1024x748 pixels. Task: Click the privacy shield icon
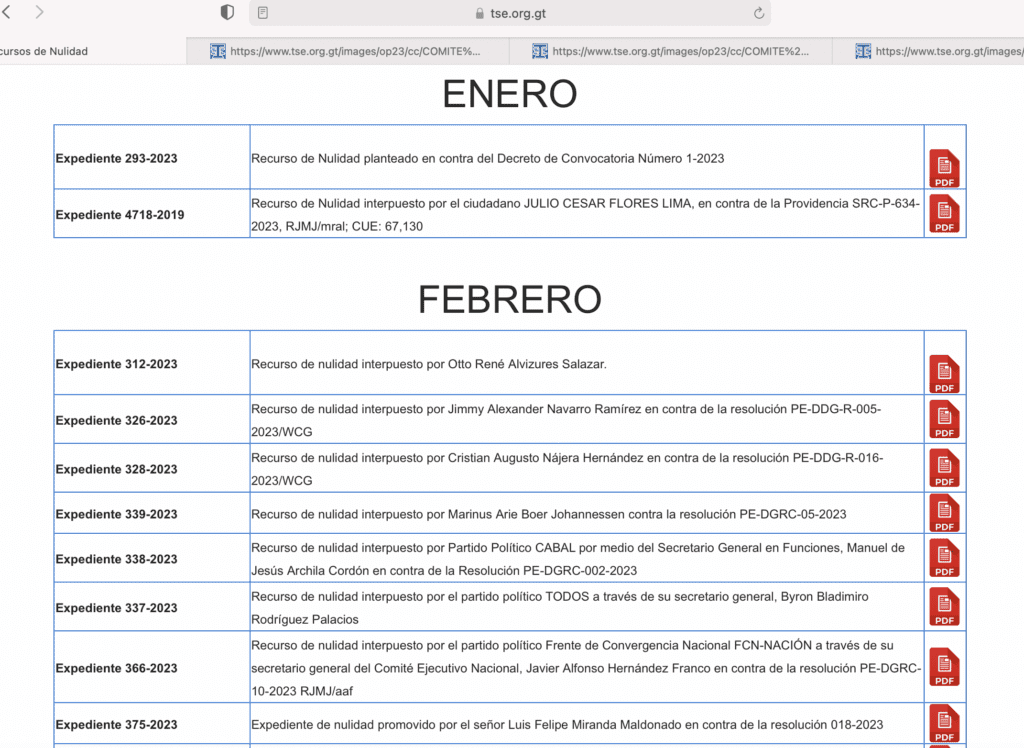(227, 13)
